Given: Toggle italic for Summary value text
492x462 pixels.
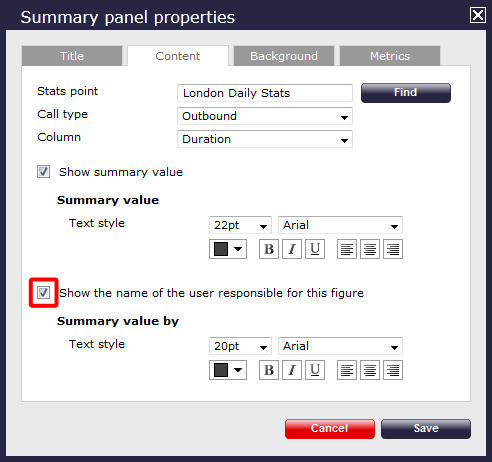Looking at the screenshot, I should (292, 249).
